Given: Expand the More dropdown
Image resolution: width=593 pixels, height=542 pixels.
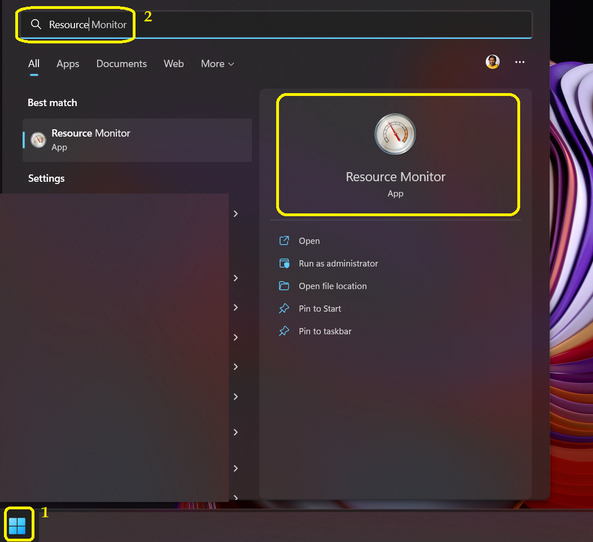Looking at the screenshot, I should pyautogui.click(x=217, y=64).
